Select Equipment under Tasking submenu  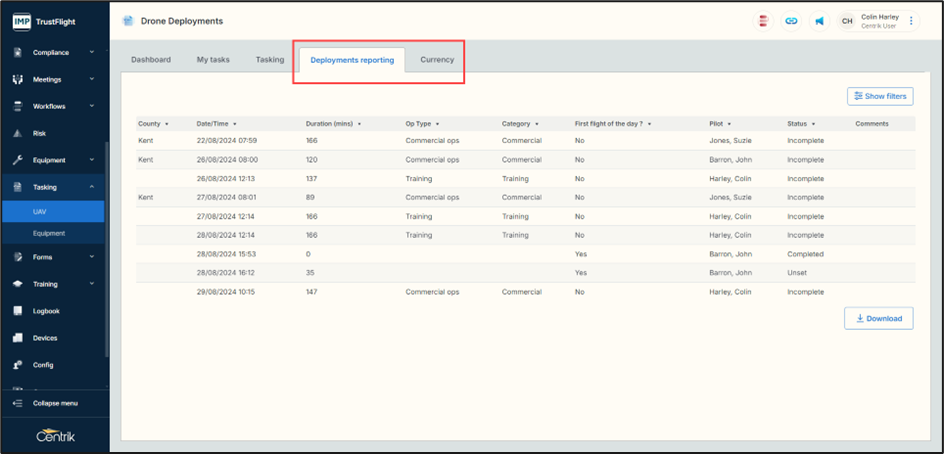click(x=49, y=233)
